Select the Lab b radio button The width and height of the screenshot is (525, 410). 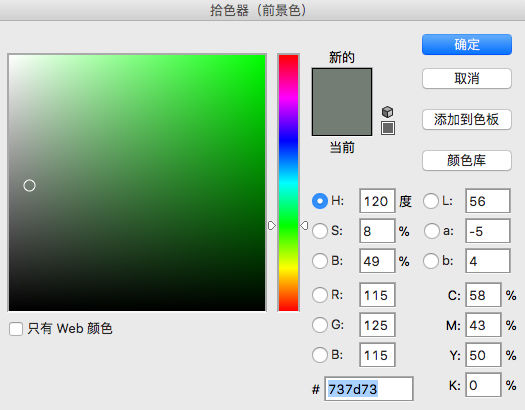[431, 261]
